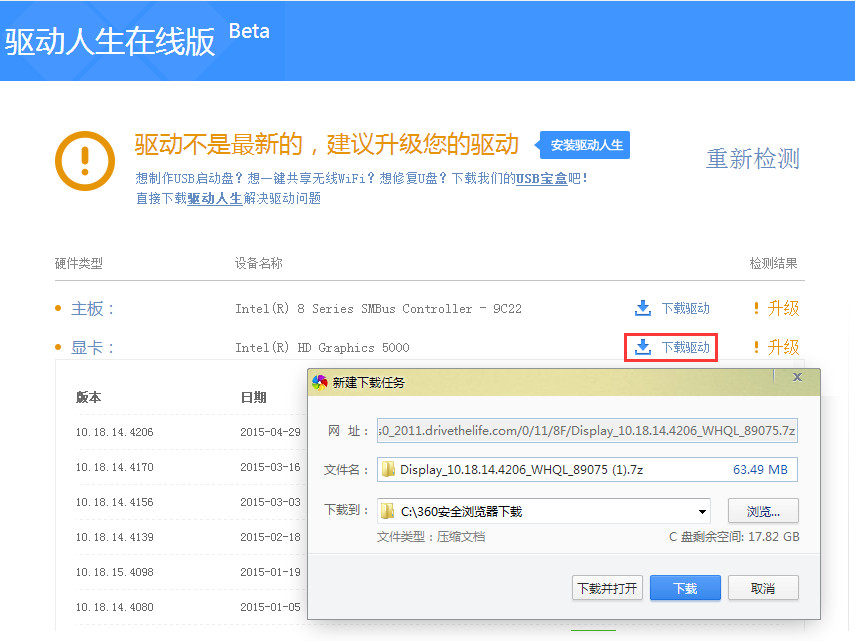Click the 安装驱动人生 button
The image size is (855, 641).
pyautogui.click(x=584, y=145)
